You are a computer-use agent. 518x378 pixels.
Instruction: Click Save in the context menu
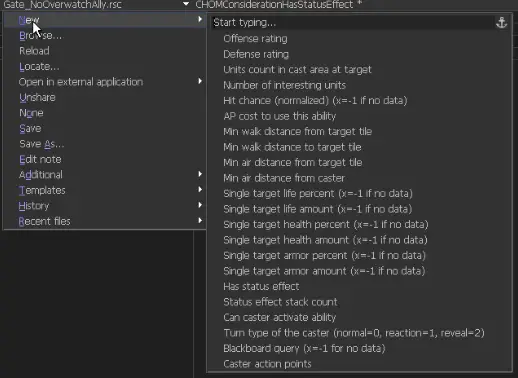(105, 128)
